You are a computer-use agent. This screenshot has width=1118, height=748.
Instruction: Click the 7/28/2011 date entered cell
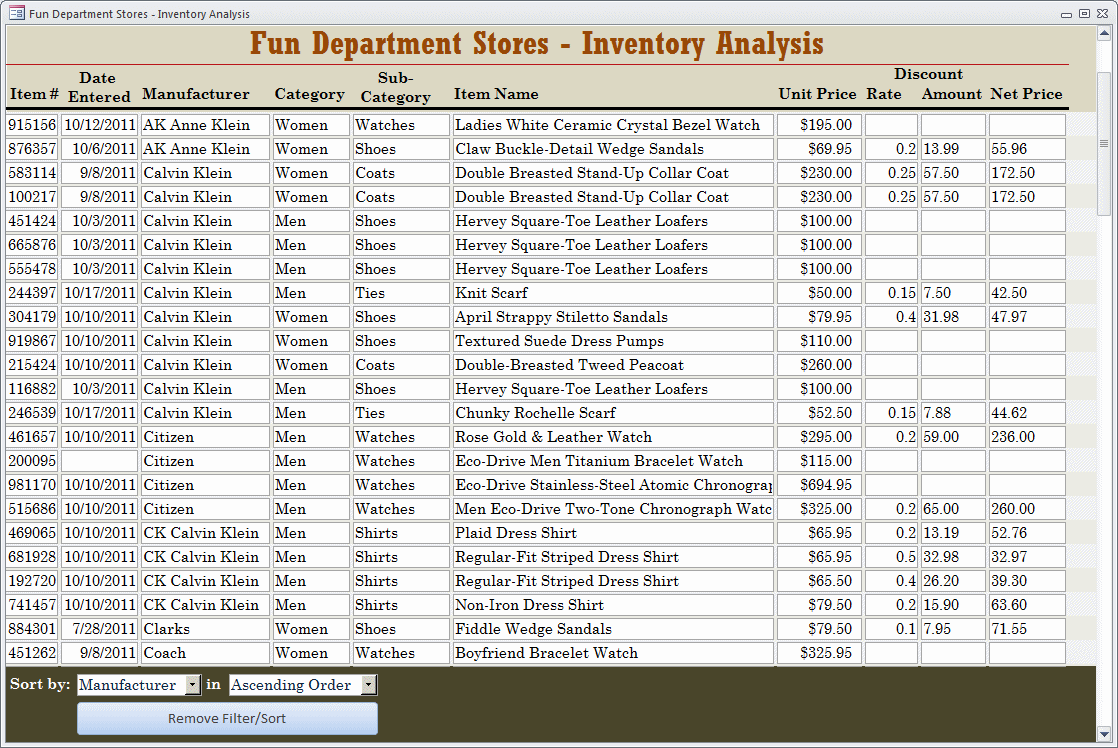pos(99,629)
